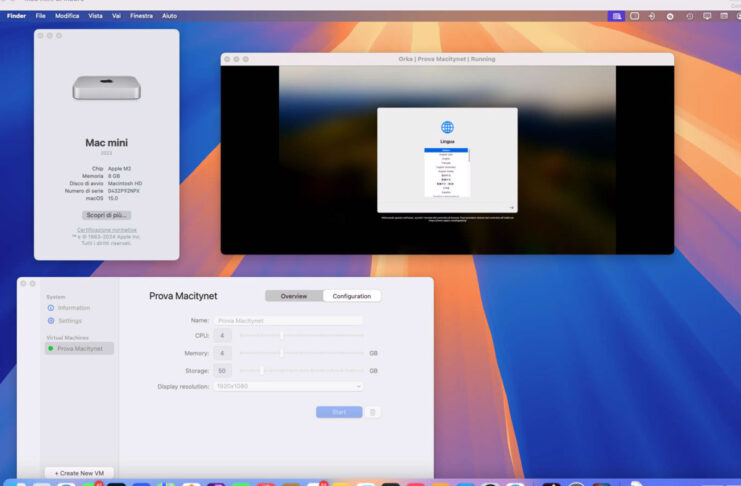Click the Mac mini title in About window
Screen dimensions: 741x486
106,143
